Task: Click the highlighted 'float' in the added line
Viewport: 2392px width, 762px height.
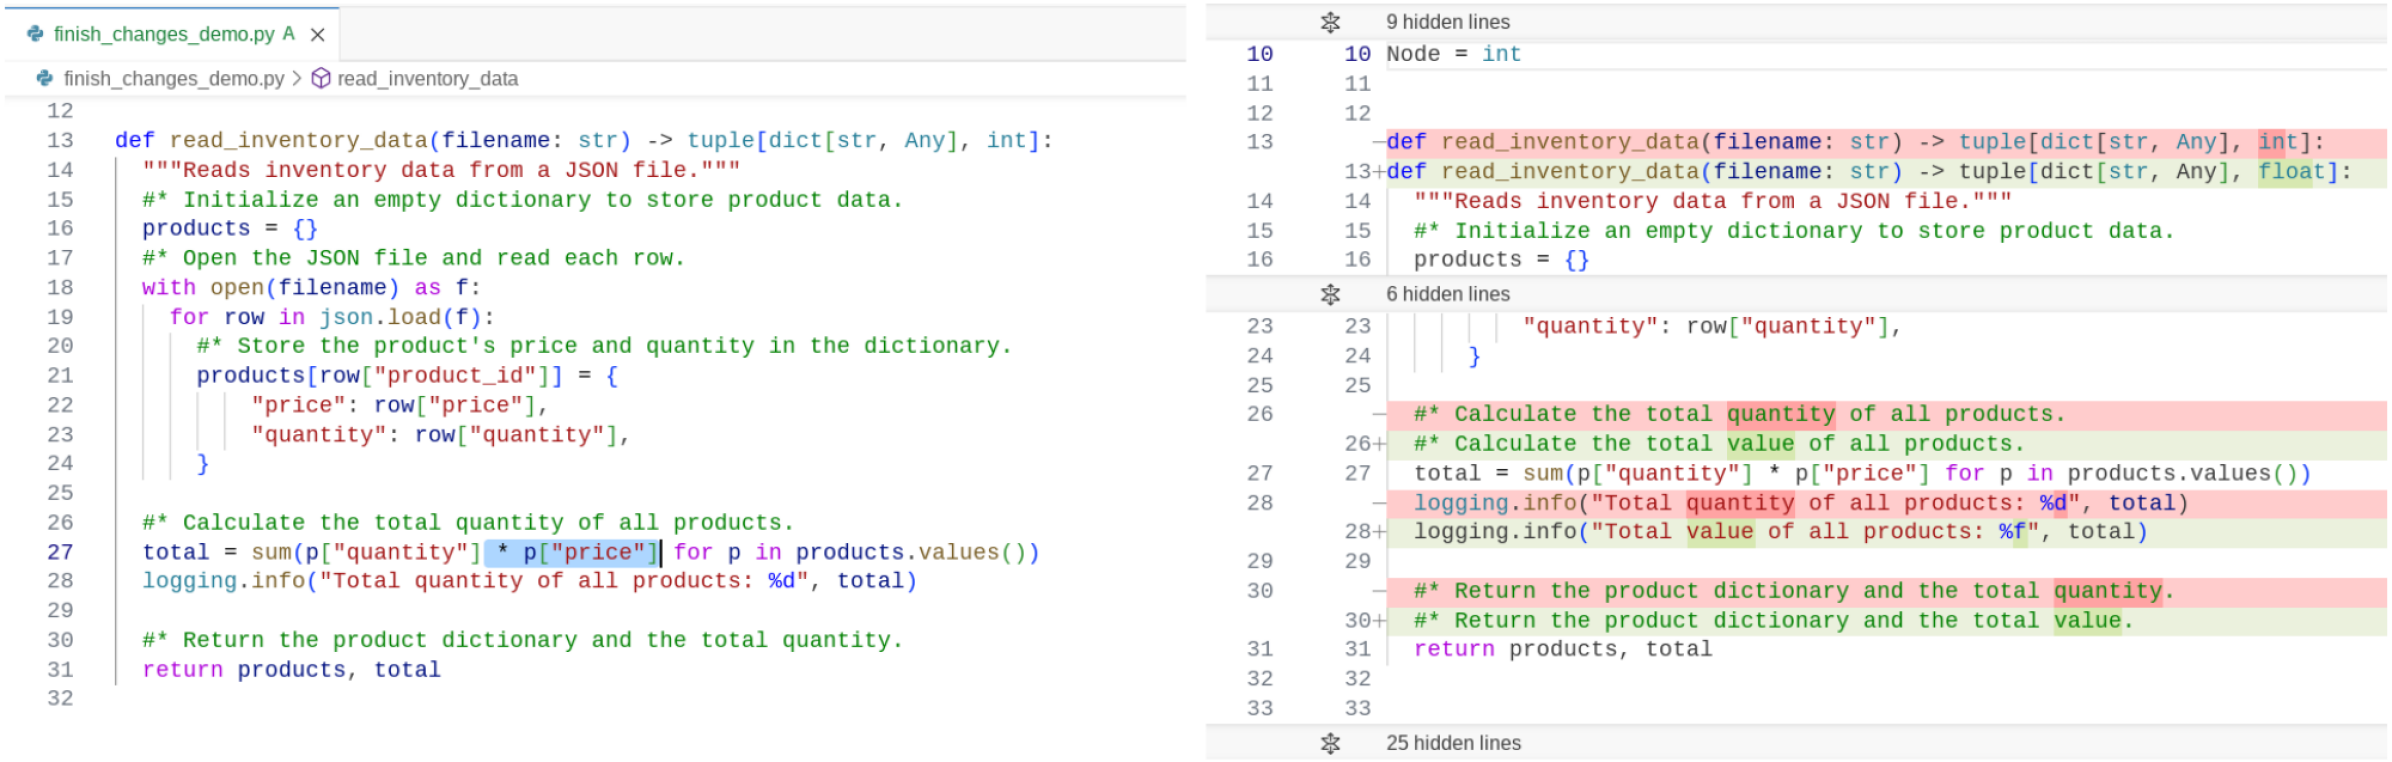Action: click(x=2291, y=172)
